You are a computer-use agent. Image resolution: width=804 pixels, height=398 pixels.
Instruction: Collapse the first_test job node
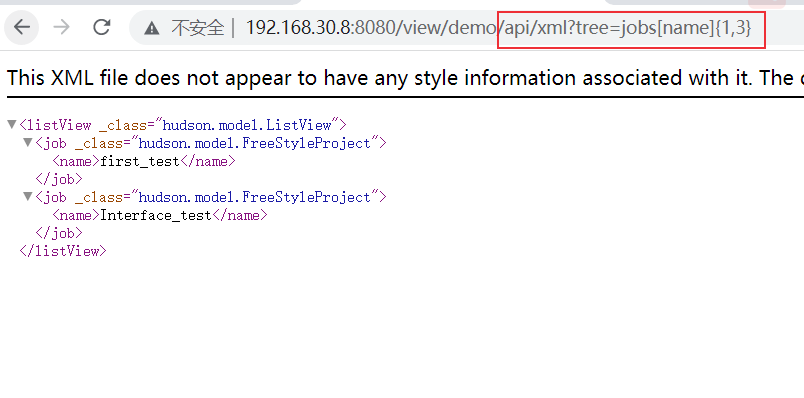[x=28, y=142]
